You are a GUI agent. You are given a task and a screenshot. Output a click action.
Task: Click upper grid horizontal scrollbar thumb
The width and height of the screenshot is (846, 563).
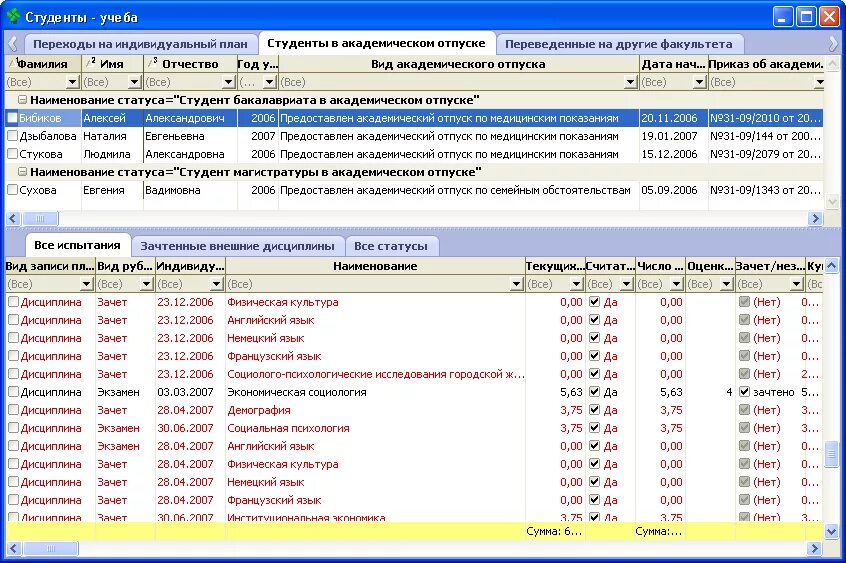point(40,219)
